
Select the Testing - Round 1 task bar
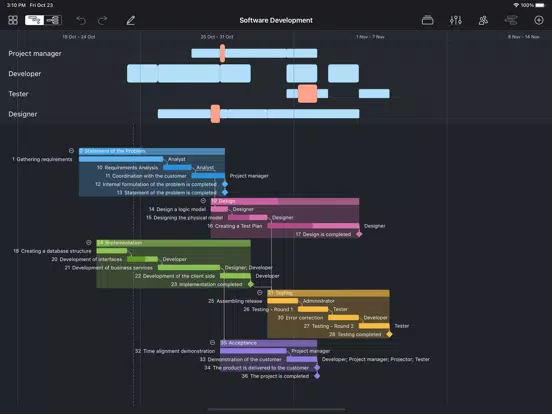coord(313,309)
